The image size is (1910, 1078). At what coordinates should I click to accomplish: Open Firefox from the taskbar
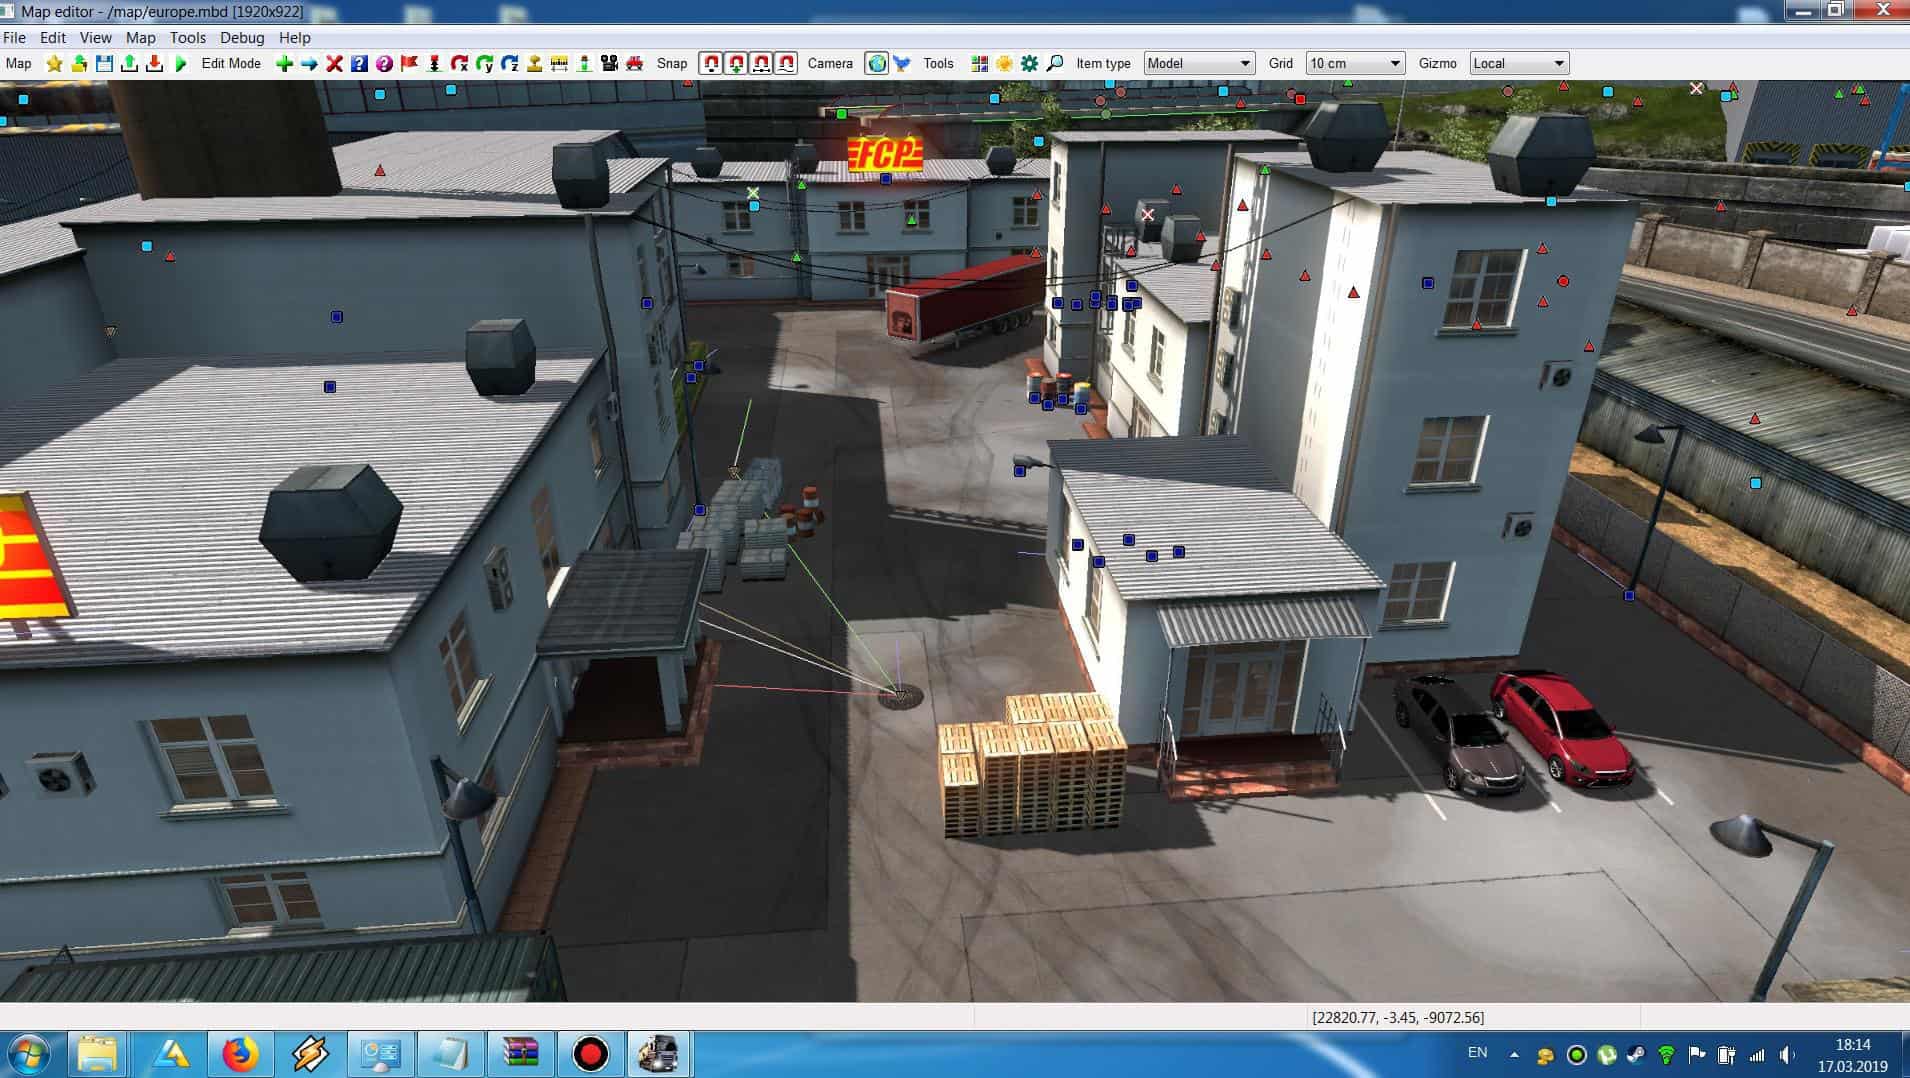[240, 1054]
